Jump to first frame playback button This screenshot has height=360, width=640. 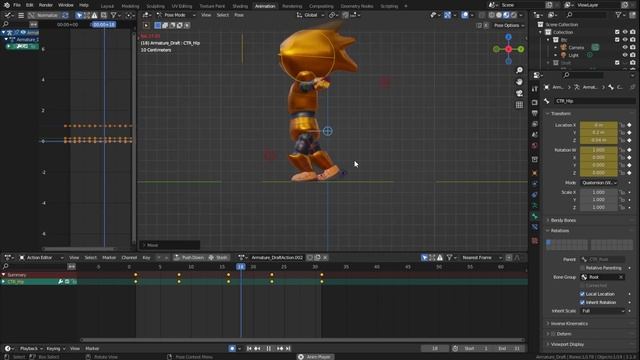coord(249,349)
